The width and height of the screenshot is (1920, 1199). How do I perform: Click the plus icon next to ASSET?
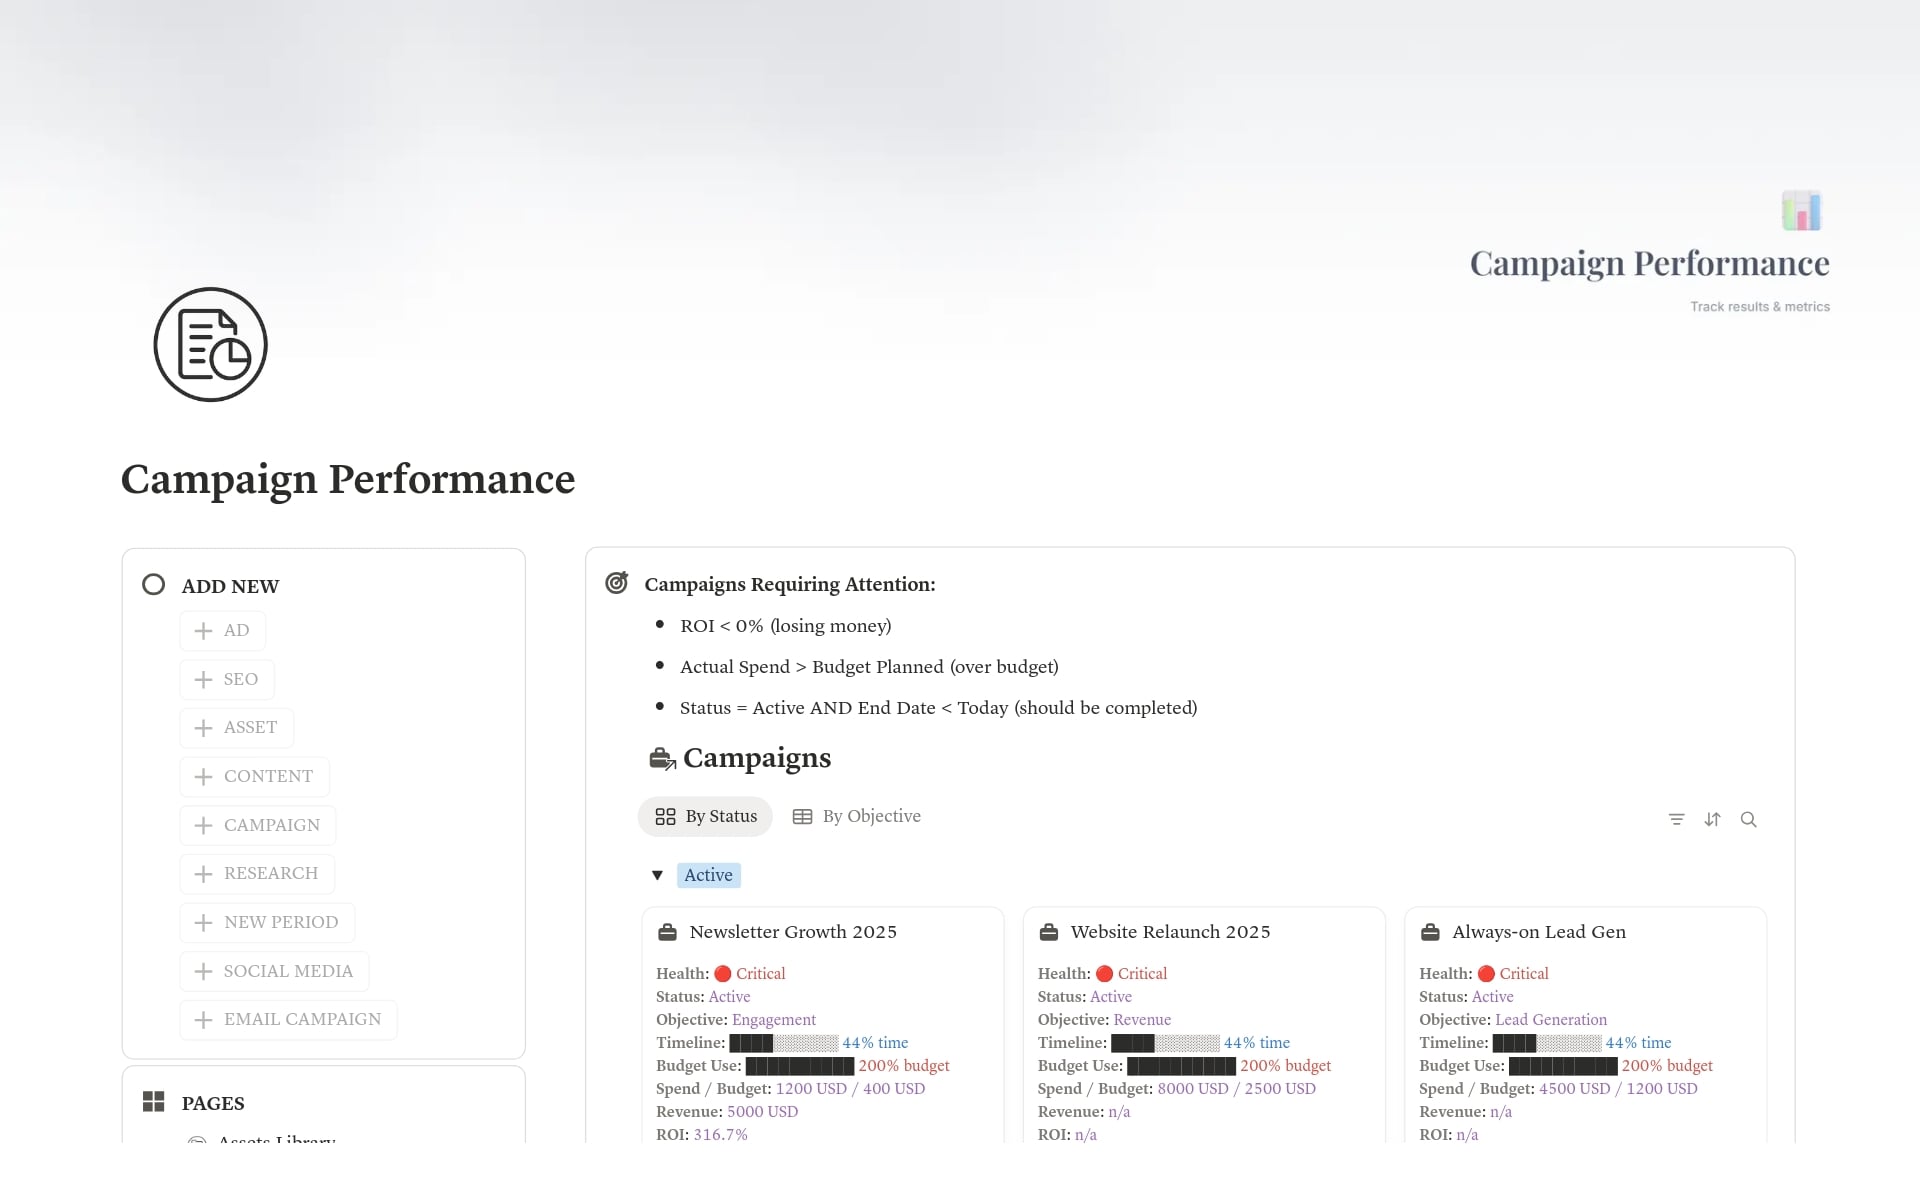point(203,728)
